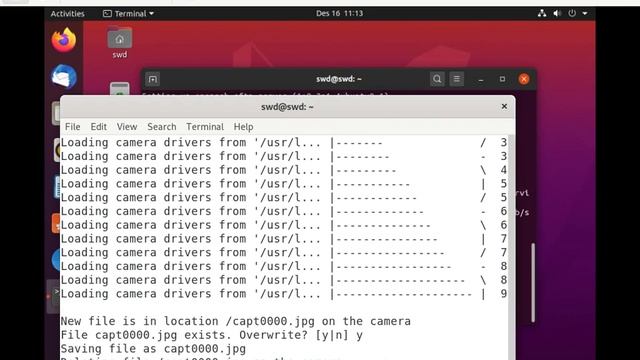640x360 pixels.
Task: Open the Edit menu
Action: pos(98,127)
